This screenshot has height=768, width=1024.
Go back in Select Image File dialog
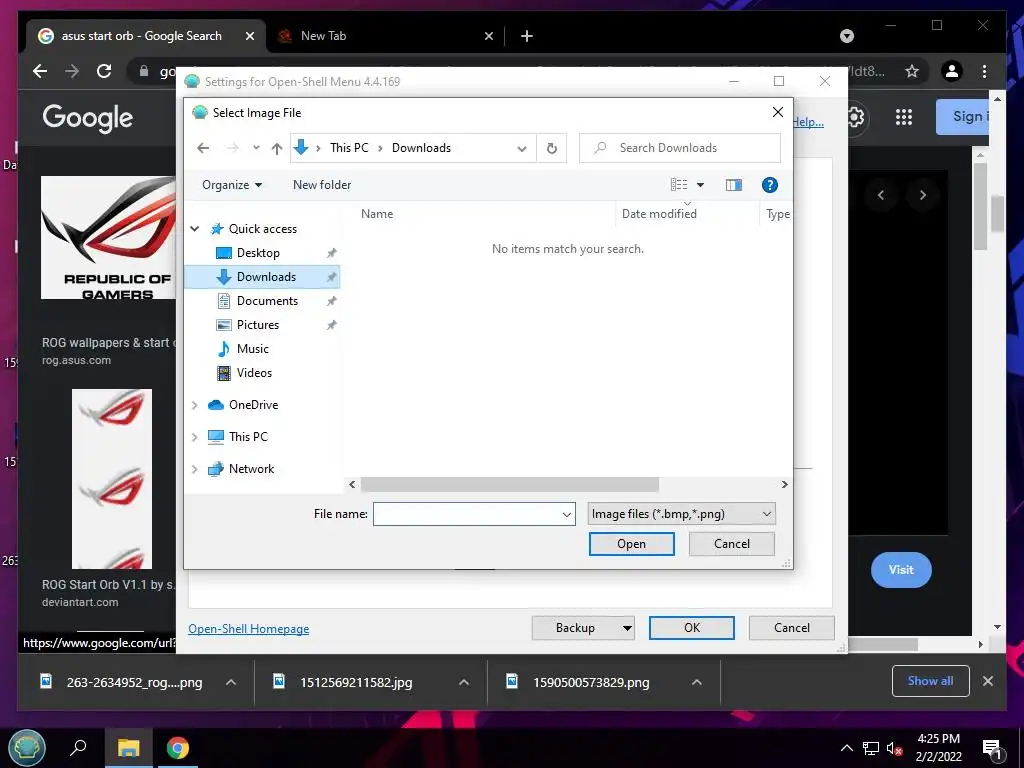(x=203, y=148)
